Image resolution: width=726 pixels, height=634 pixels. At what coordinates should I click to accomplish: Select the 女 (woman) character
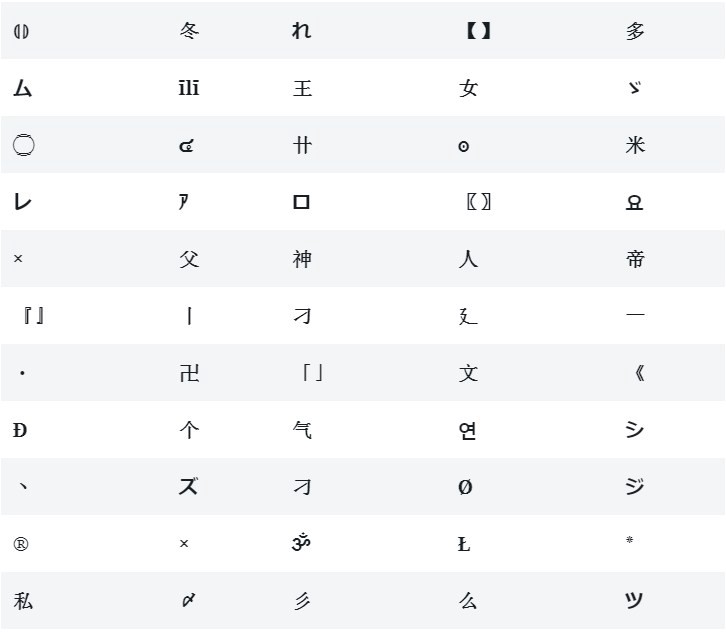click(468, 88)
